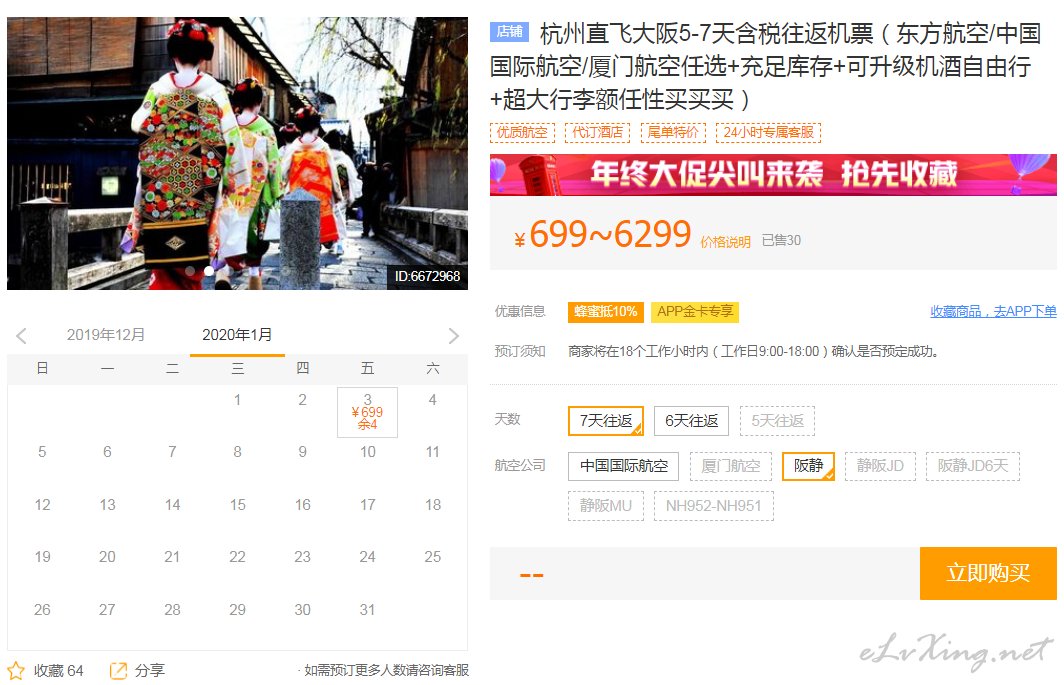
Task: Go to next month with right arrow
Action: [x=454, y=335]
